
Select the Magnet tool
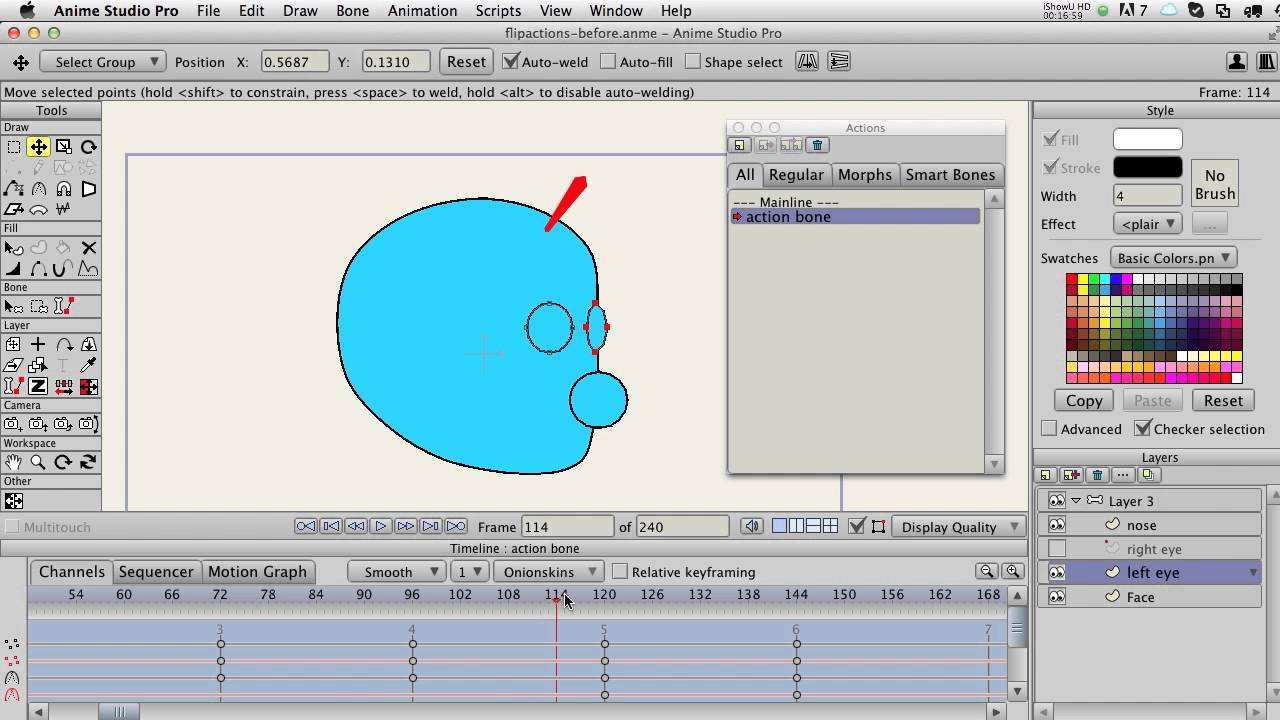[63, 189]
